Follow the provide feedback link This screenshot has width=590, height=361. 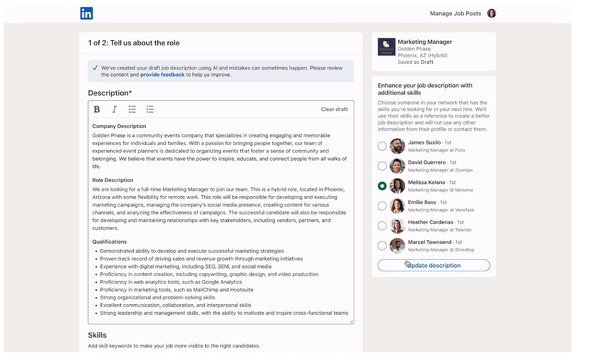coord(162,75)
